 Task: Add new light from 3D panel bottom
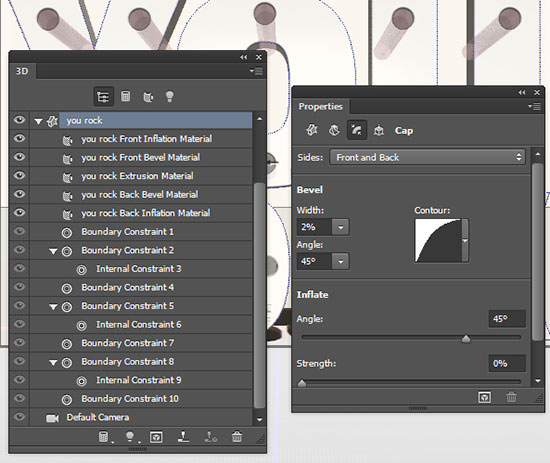(130, 437)
